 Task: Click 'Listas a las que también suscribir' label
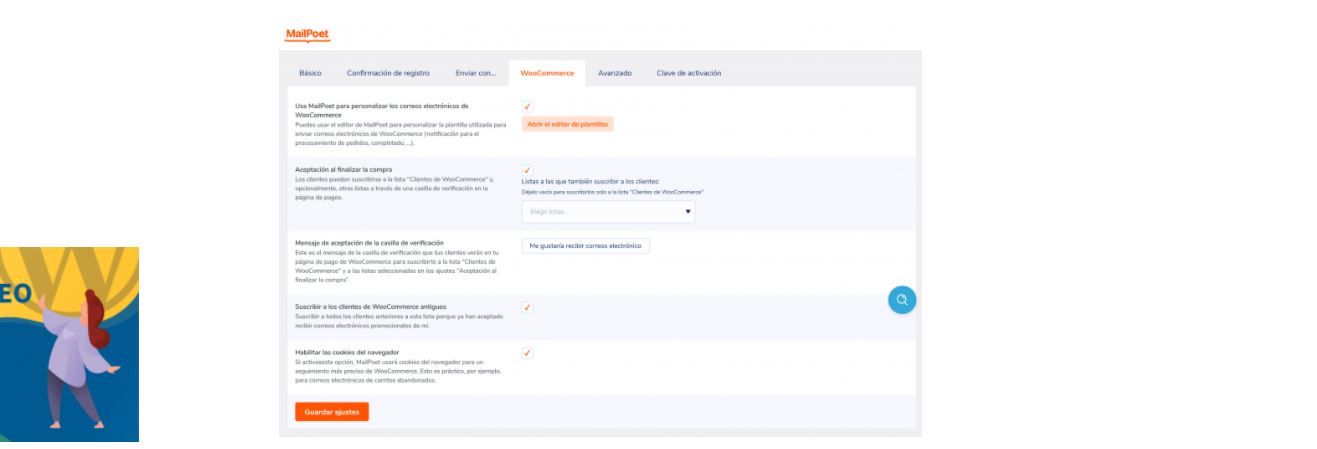(x=591, y=181)
